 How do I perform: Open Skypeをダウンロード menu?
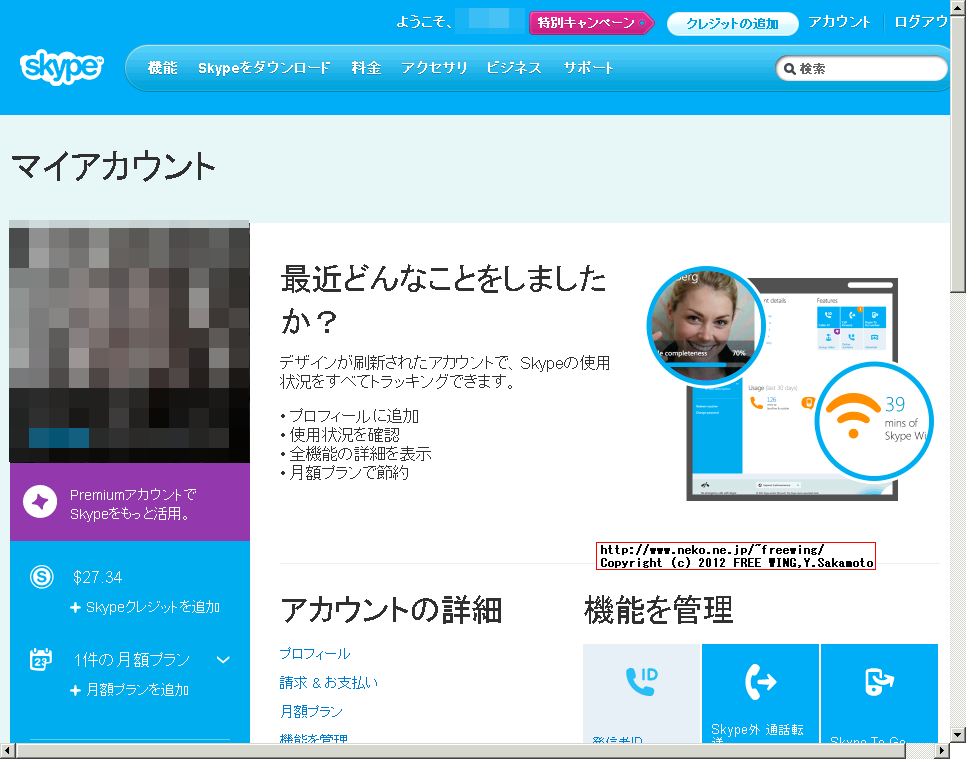[x=264, y=68]
